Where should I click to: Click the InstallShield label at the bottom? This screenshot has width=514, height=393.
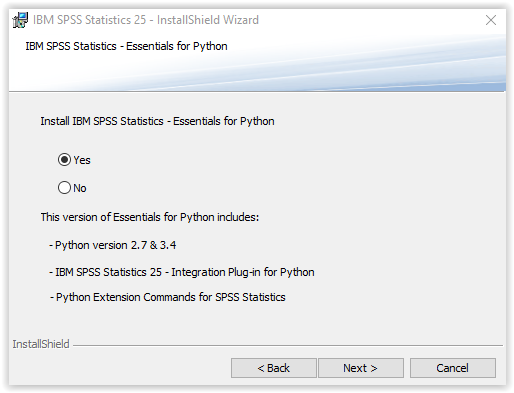(x=41, y=344)
